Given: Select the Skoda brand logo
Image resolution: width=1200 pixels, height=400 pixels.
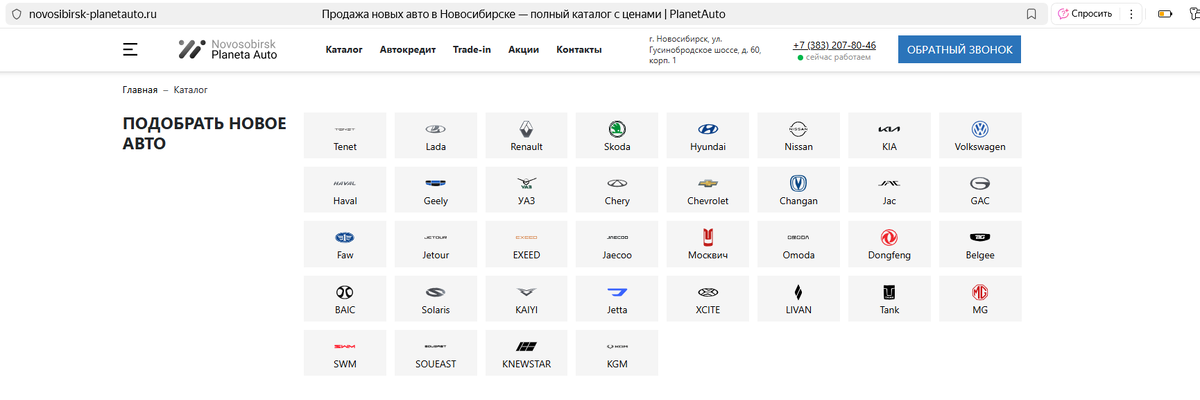Looking at the screenshot, I should point(617,129).
